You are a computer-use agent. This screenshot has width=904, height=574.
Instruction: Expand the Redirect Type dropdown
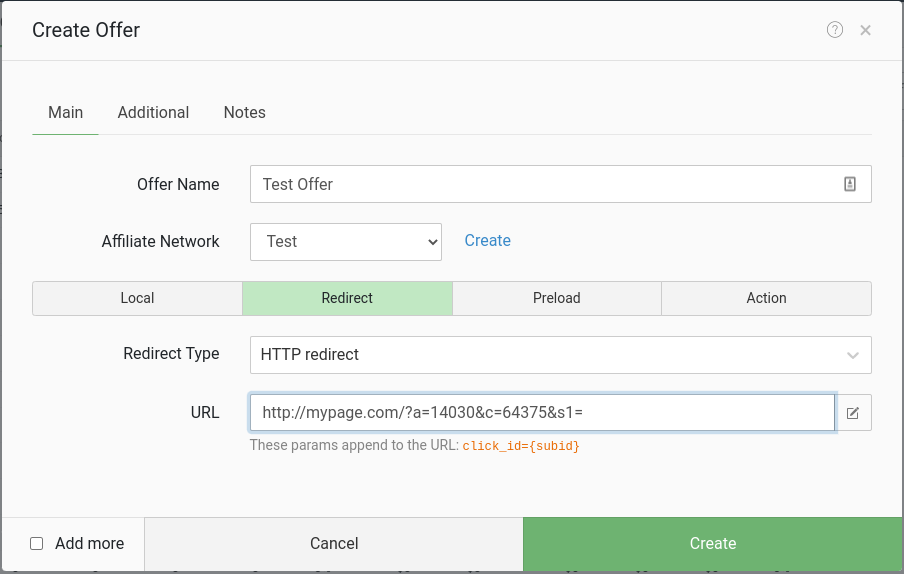click(x=560, y=355)
